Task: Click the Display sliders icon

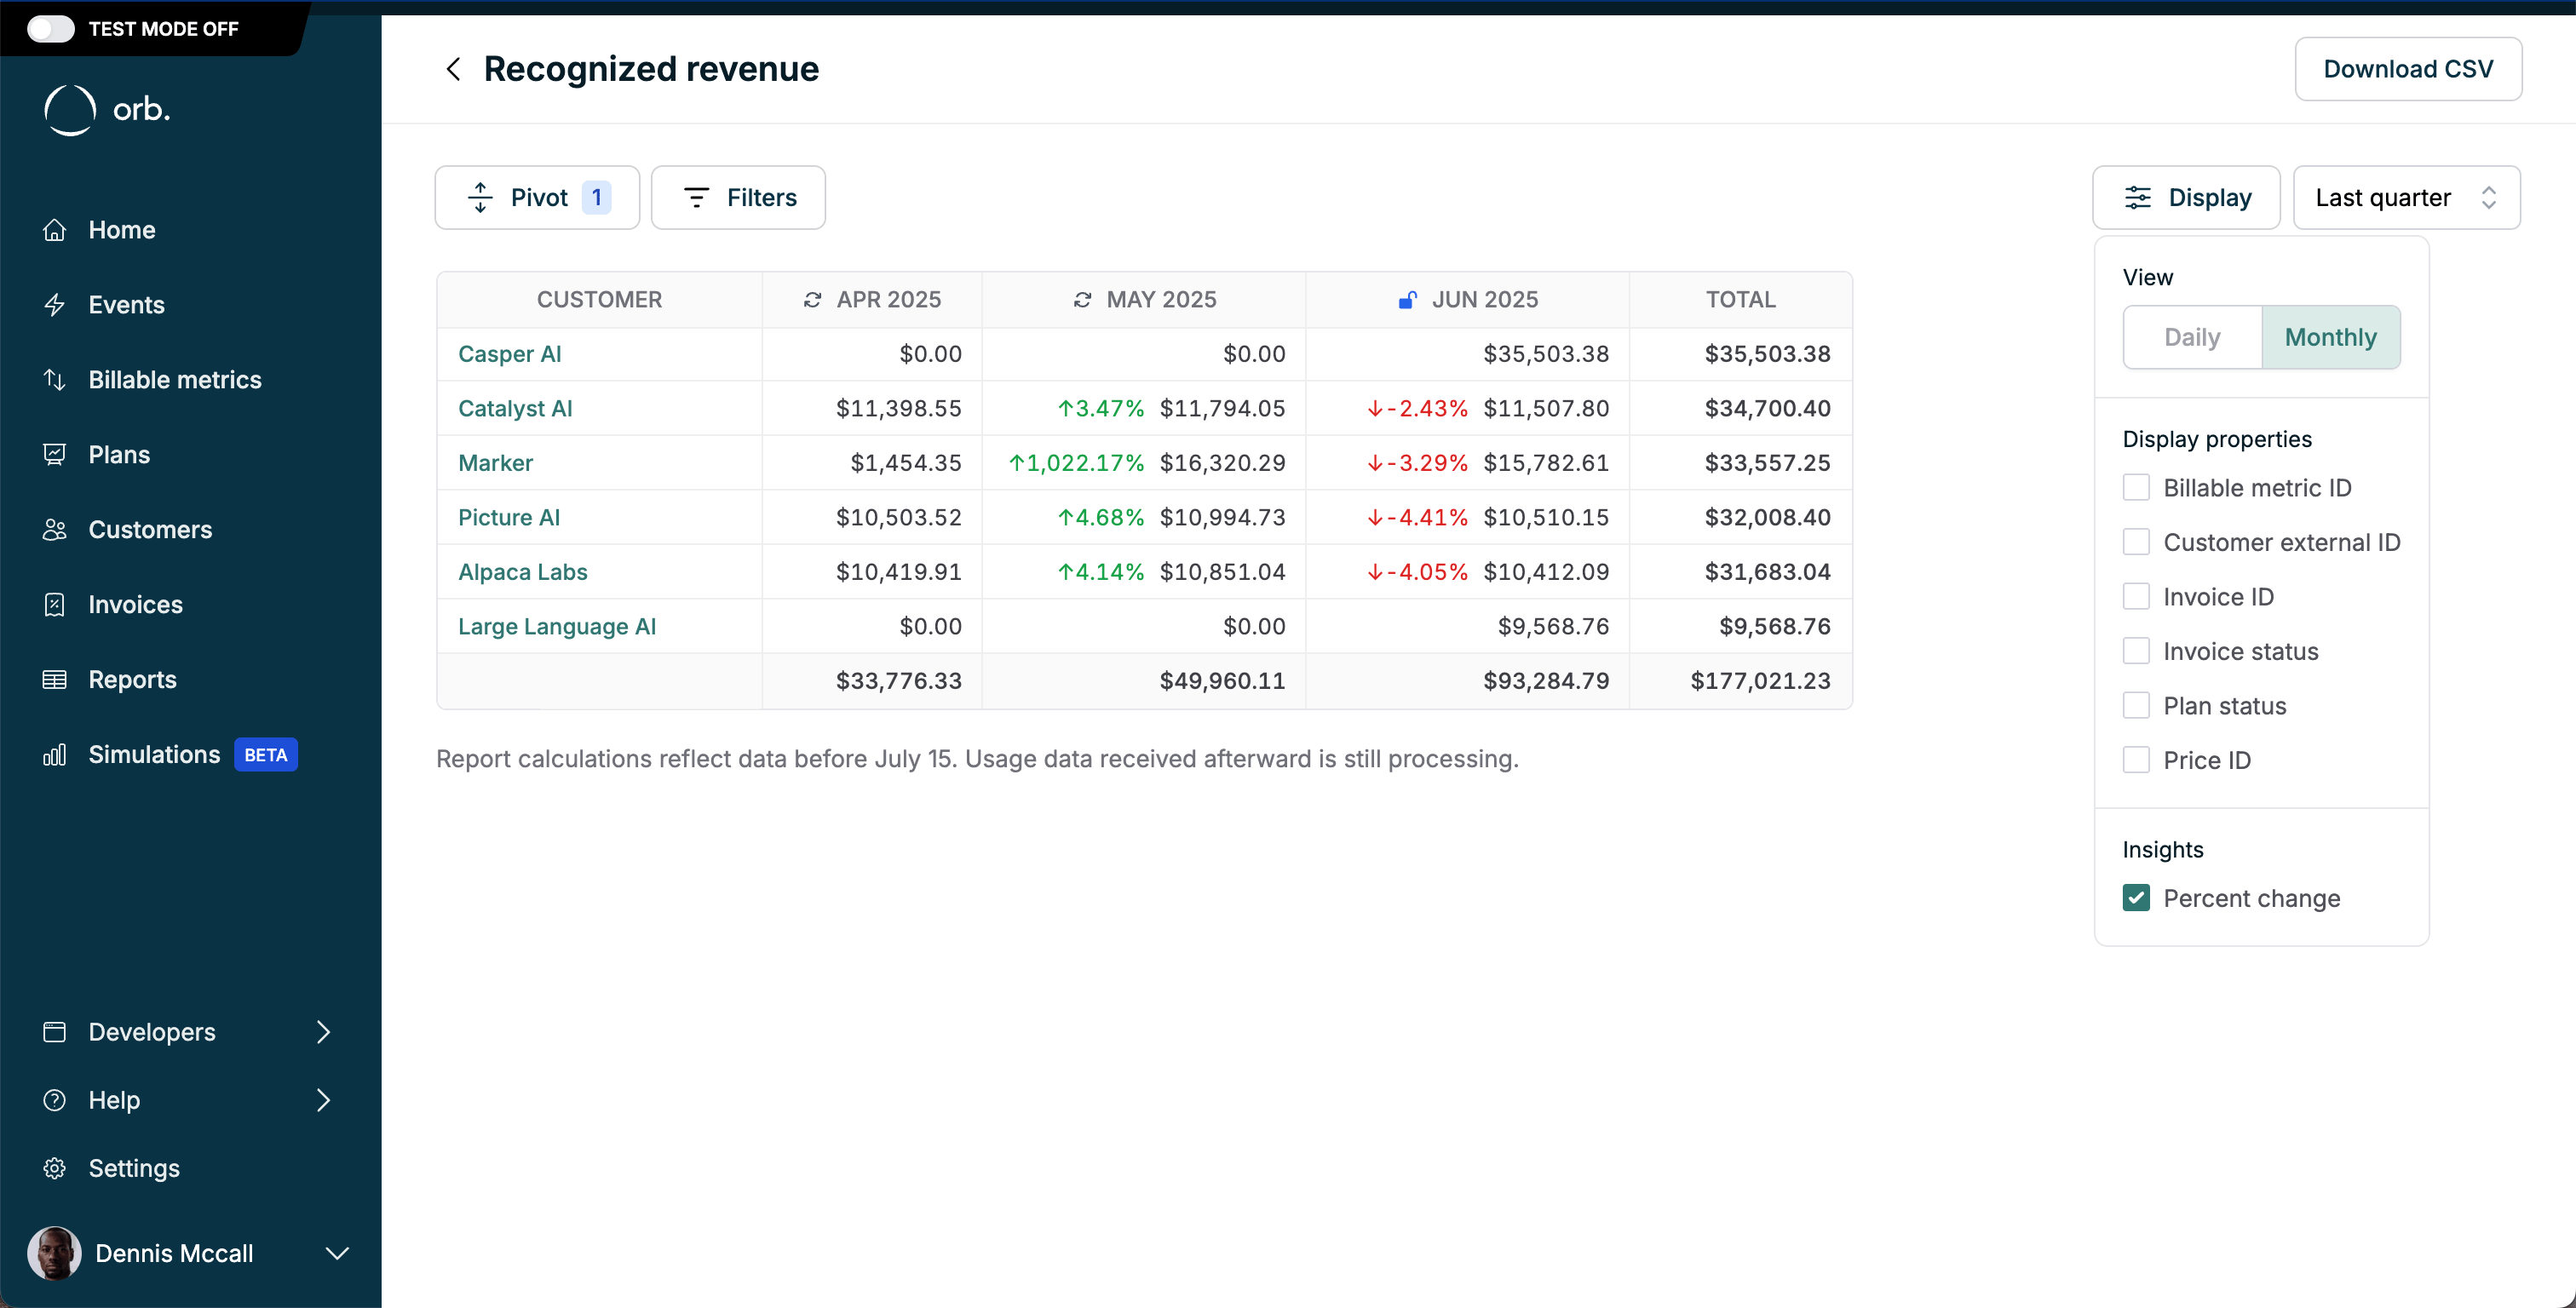Action: 2137,198
